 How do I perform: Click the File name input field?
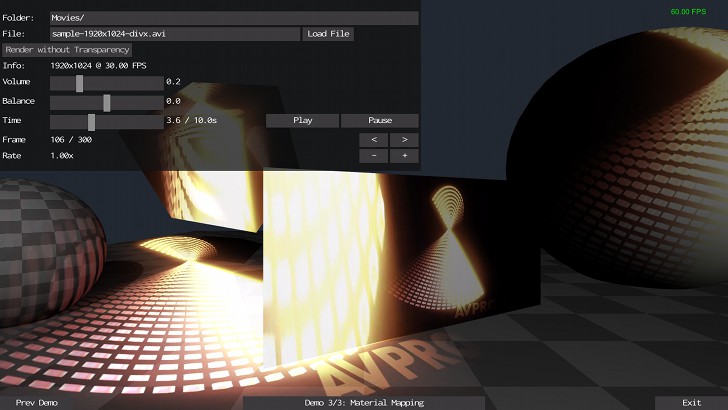(175, 34)
